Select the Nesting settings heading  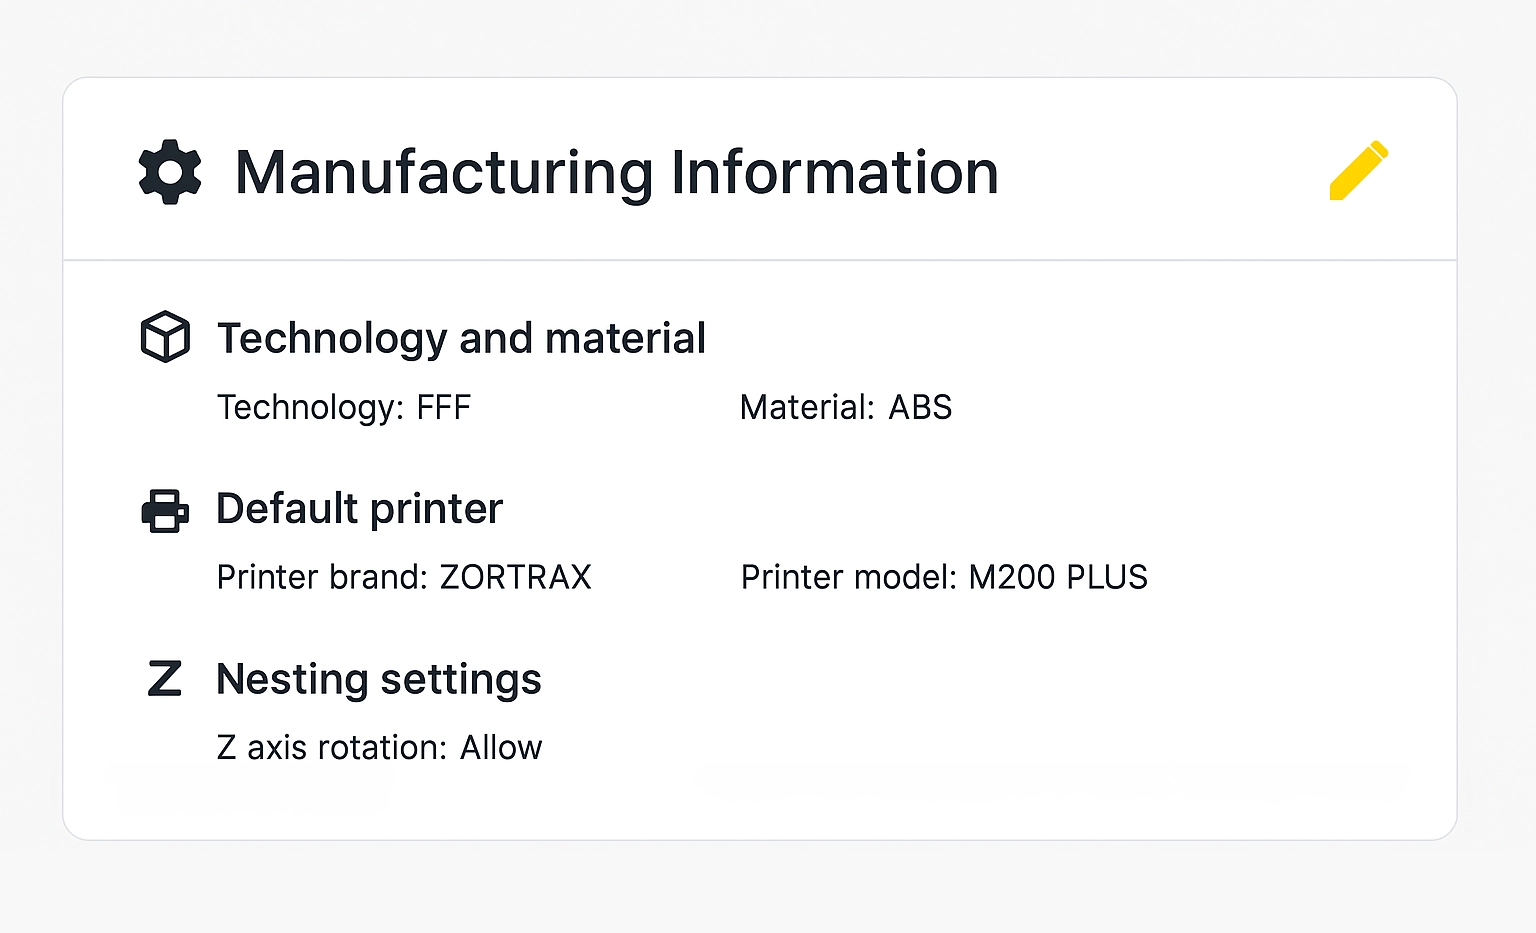pos(378,679)
